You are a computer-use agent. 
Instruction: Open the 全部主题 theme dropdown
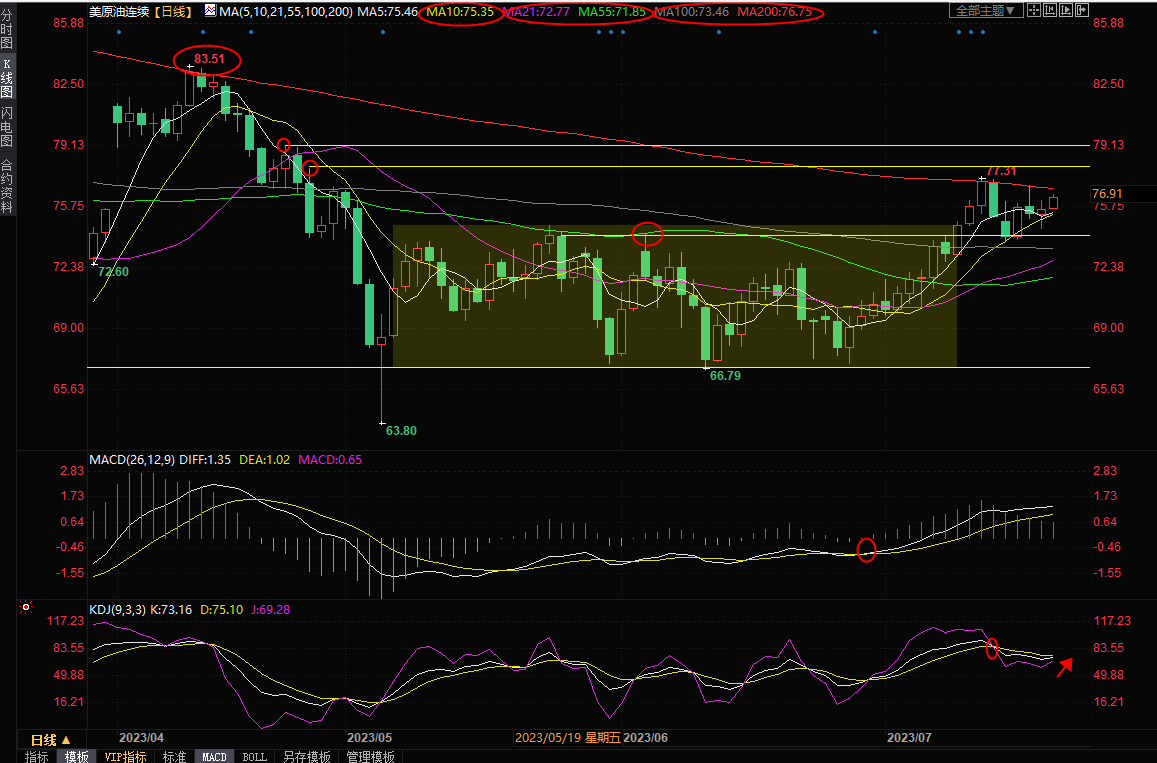(985, 11)
